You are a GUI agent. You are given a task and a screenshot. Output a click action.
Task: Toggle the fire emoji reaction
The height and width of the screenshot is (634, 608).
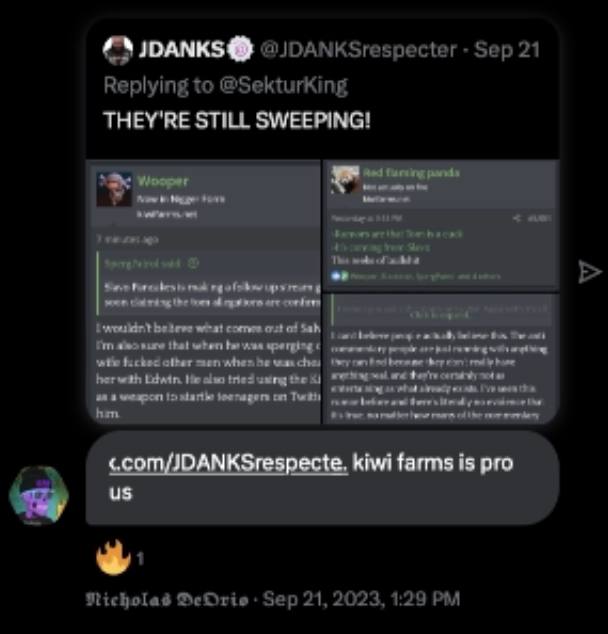[x=113, y=558]
